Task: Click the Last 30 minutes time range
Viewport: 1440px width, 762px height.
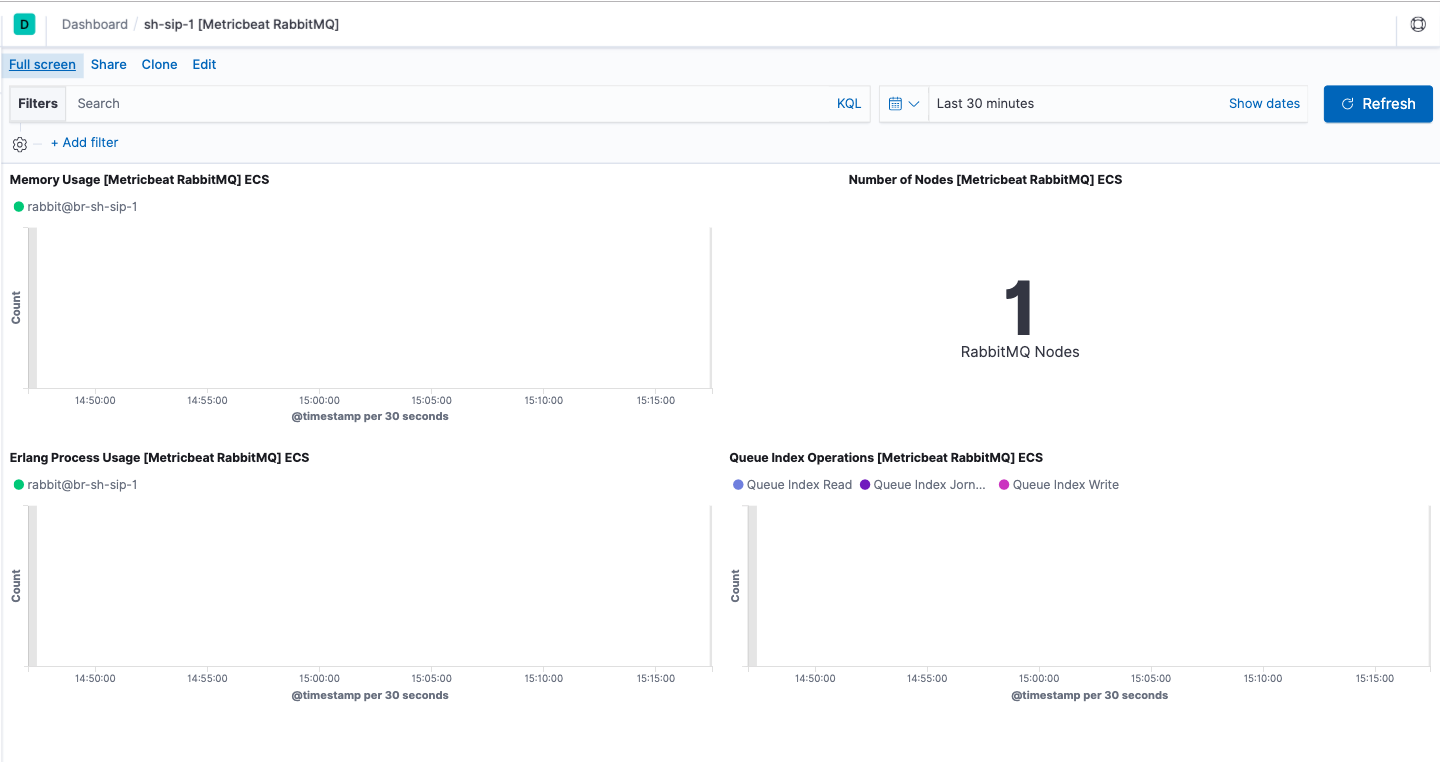Action: tap(985, 104)
